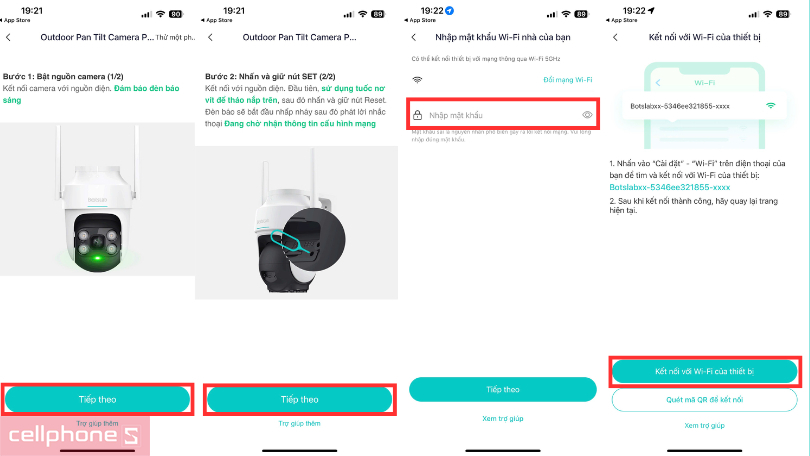Tap Tiếp theo below the password field
The image size is (810, 456).
pos(503,389)
